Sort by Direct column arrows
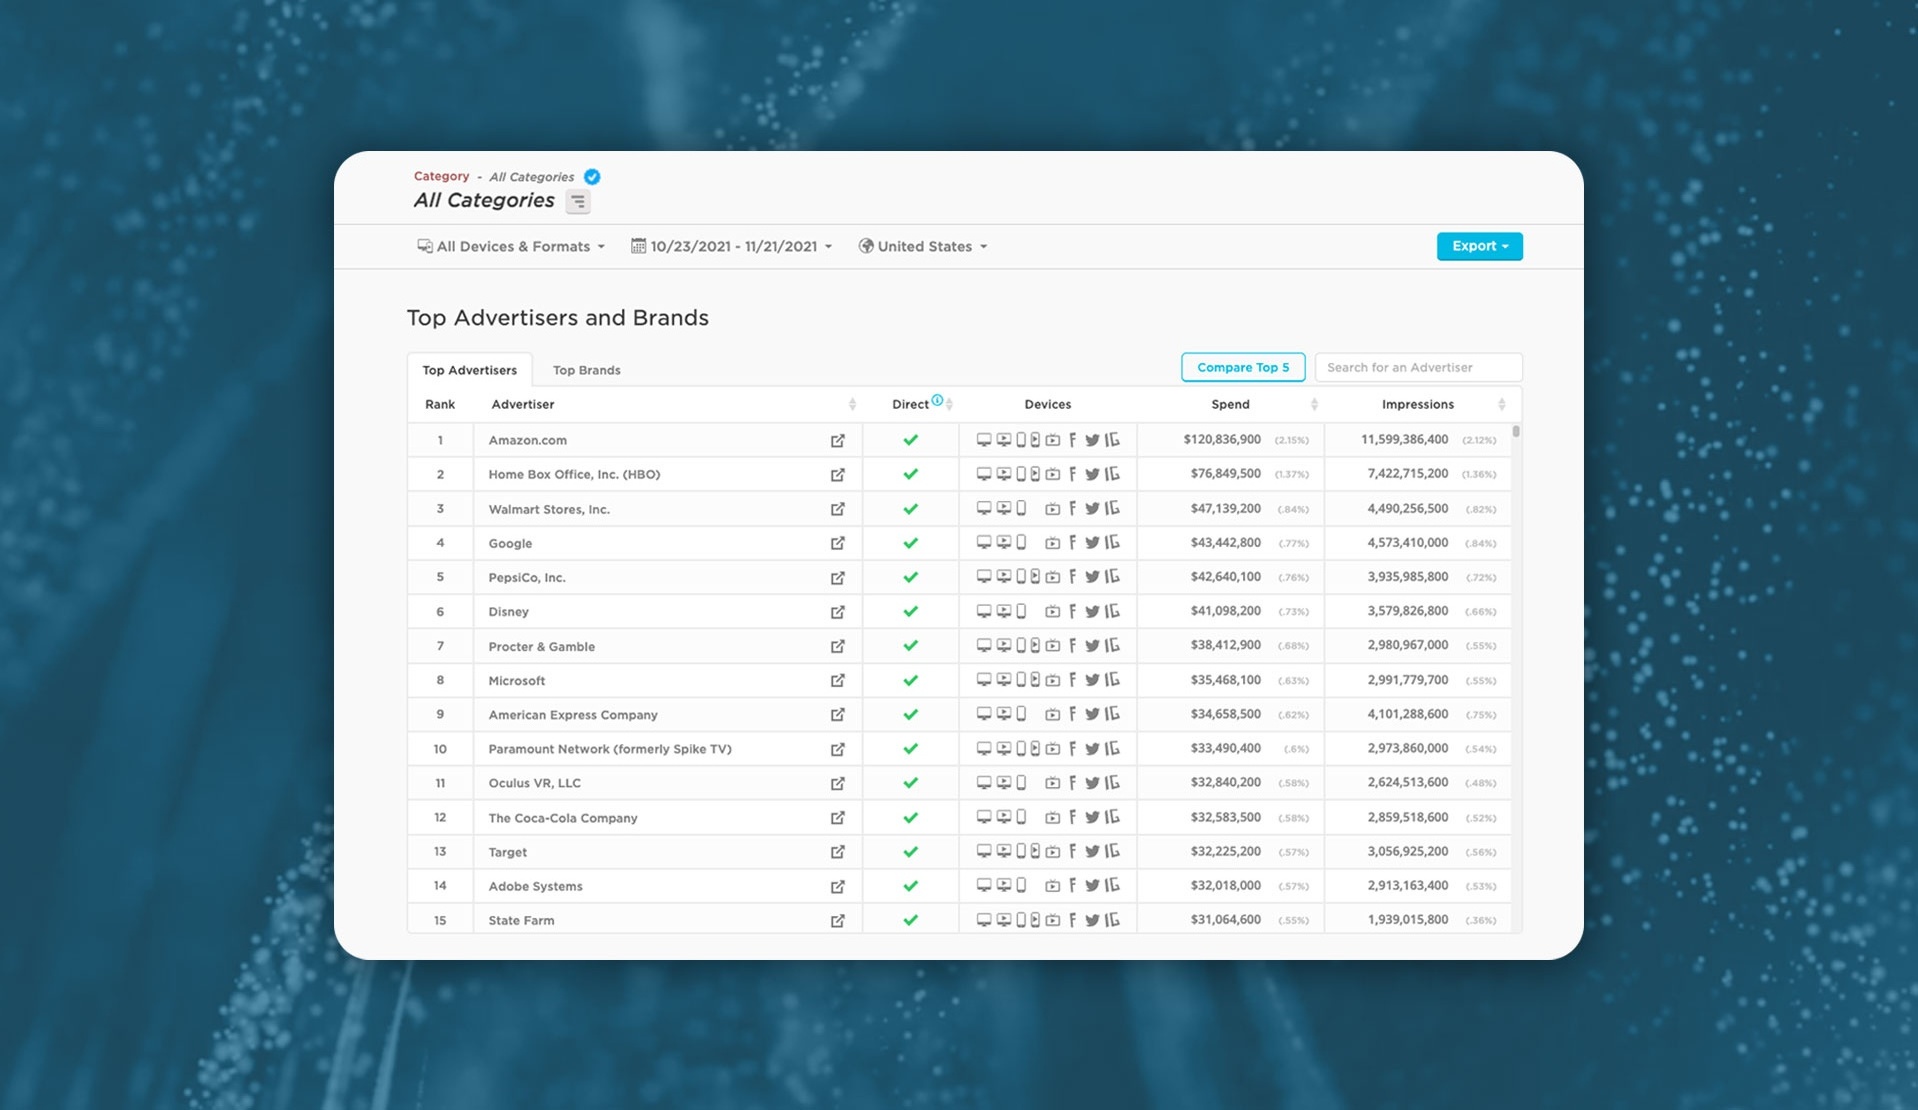This screenshot has width=1918, height=1110. (x=949, y=404)
